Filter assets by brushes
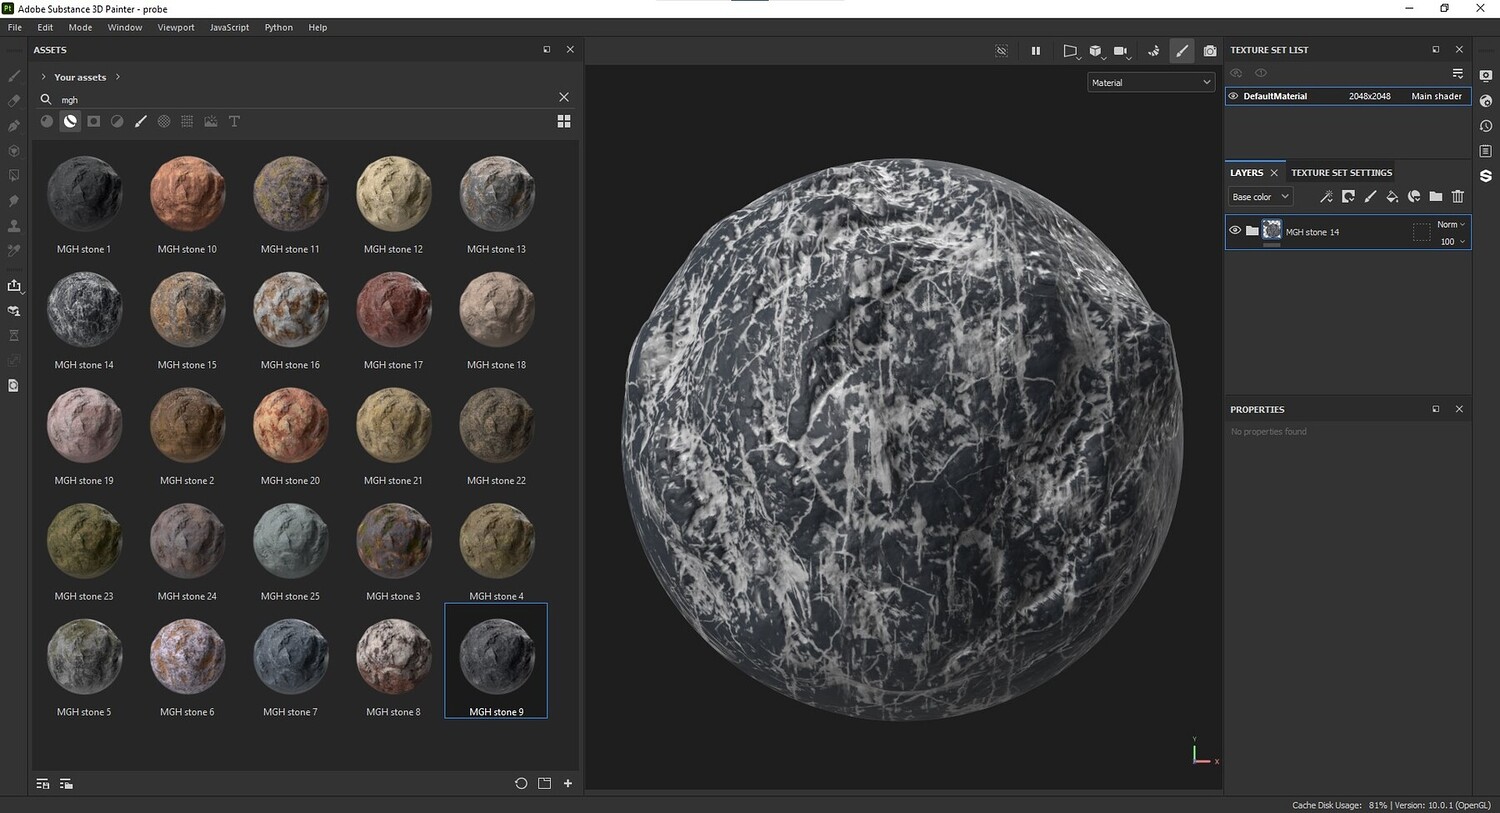This screenshot has height=813, width=1500. click(140, 121)
